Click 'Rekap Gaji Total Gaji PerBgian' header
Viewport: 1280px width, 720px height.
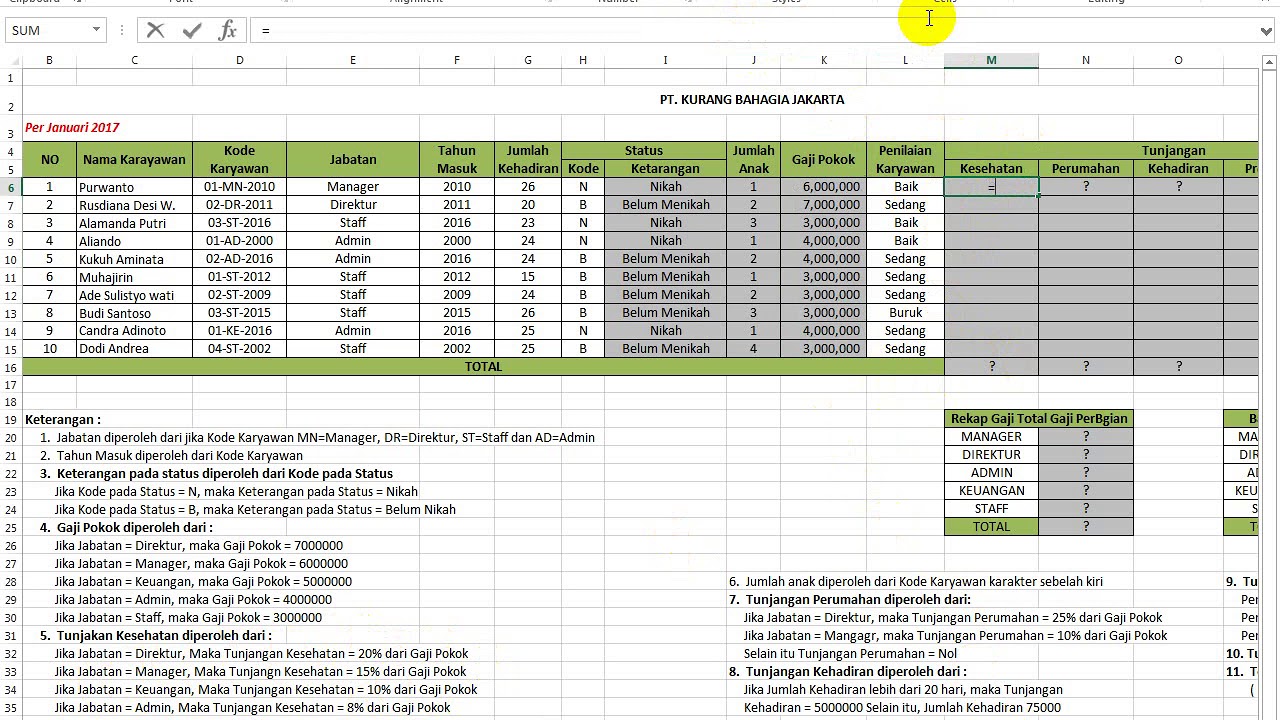point(1039,419)
